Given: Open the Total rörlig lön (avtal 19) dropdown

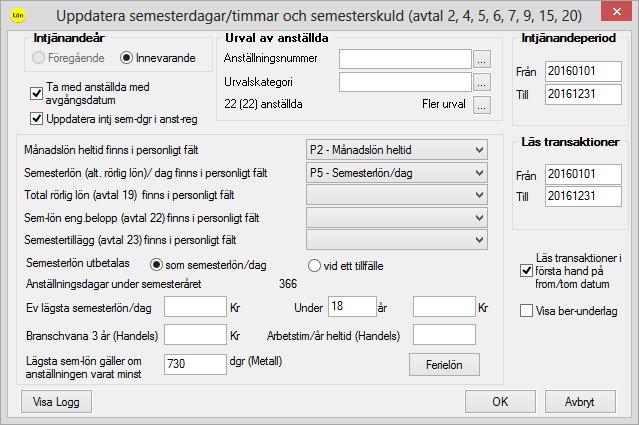Looking at the screenshot, I should pos(397,195).
